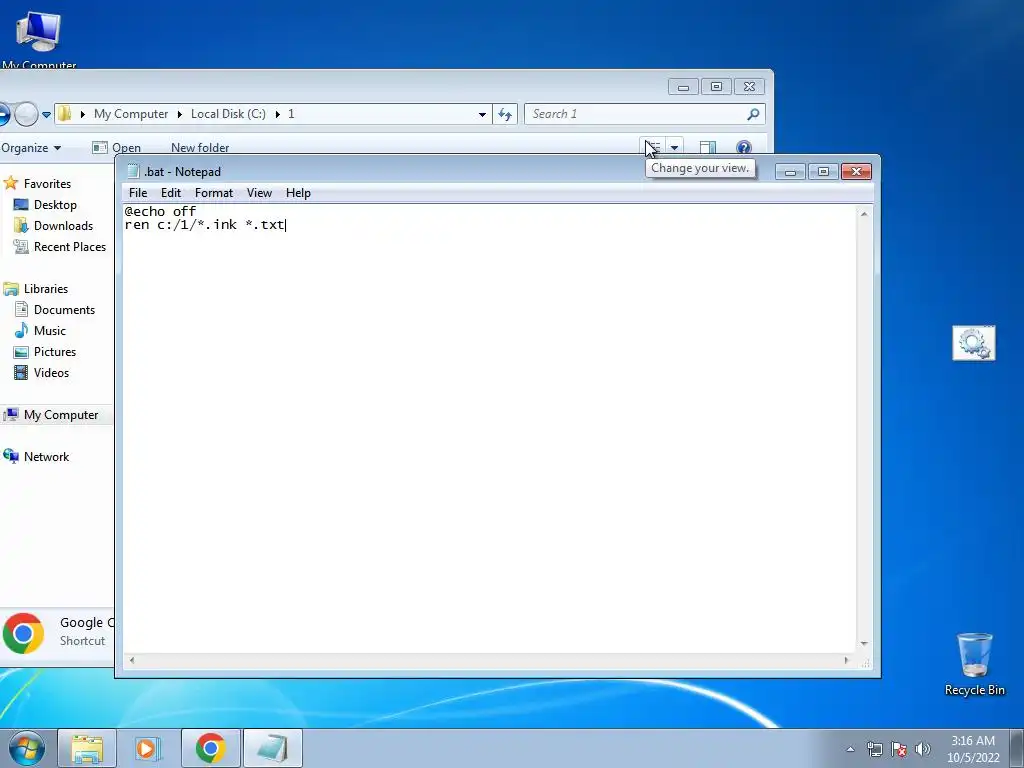Click the network tray icon
The width and height of the screenshot is (1024, 768).
coord(874,749)
